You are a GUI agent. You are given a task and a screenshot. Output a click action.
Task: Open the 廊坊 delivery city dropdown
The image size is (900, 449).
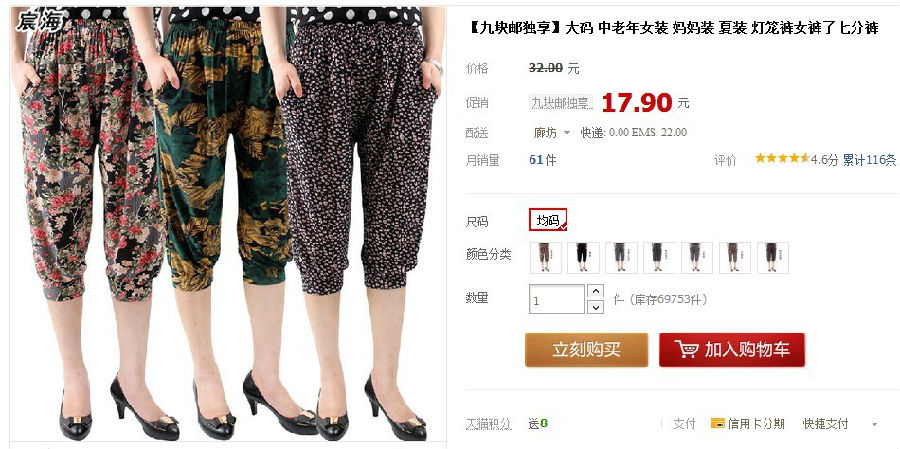[551, 133]
